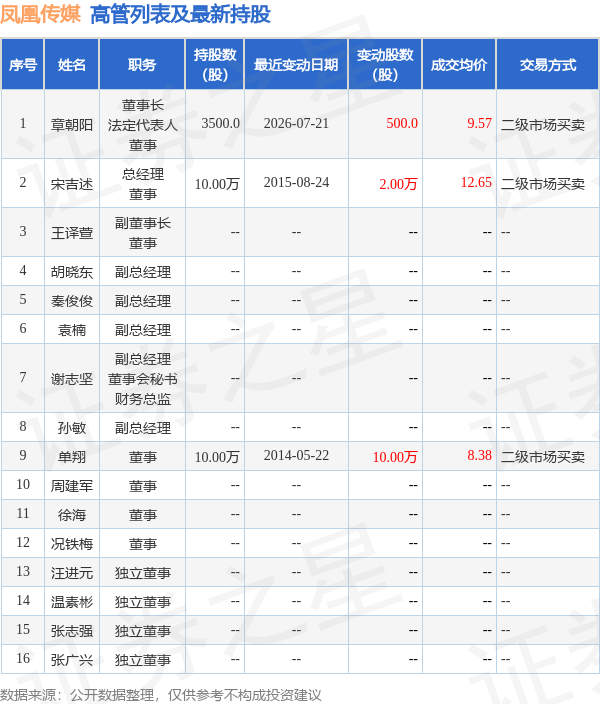Select the name 单翔 in row 9
Image resolution: width=600 pixels, height=704 pixels.
tap(72, 457)
